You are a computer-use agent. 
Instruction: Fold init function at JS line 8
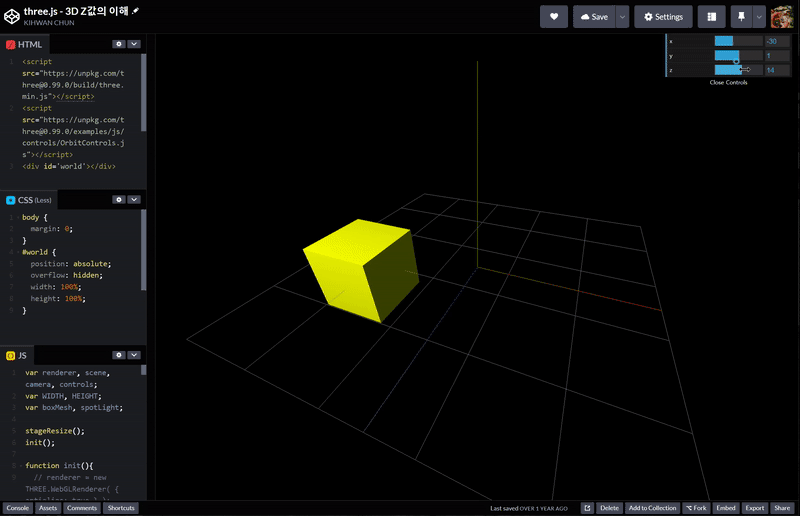point(21,465)
